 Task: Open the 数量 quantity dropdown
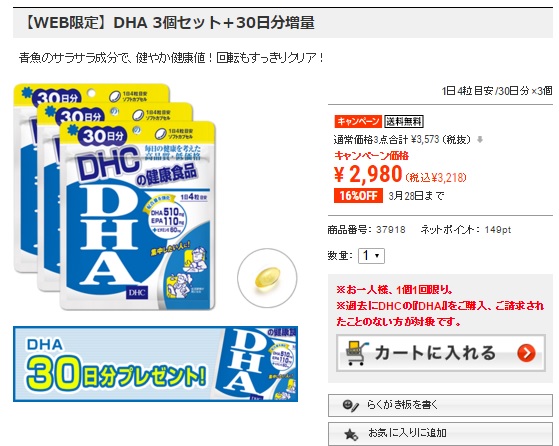point(371,256)
